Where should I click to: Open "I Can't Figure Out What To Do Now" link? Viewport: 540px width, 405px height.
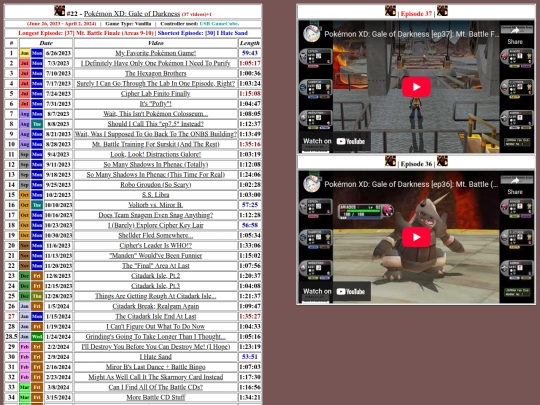[156, 326]
